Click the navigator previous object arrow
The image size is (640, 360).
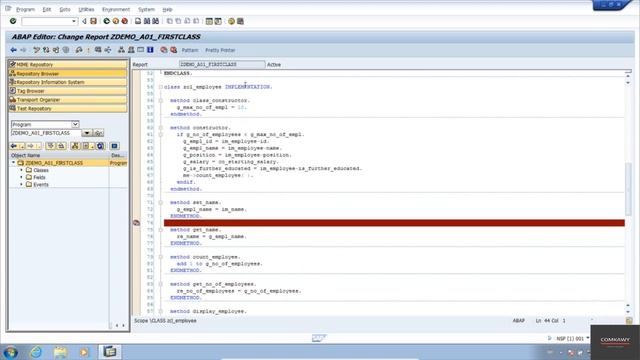pos(13,146)
